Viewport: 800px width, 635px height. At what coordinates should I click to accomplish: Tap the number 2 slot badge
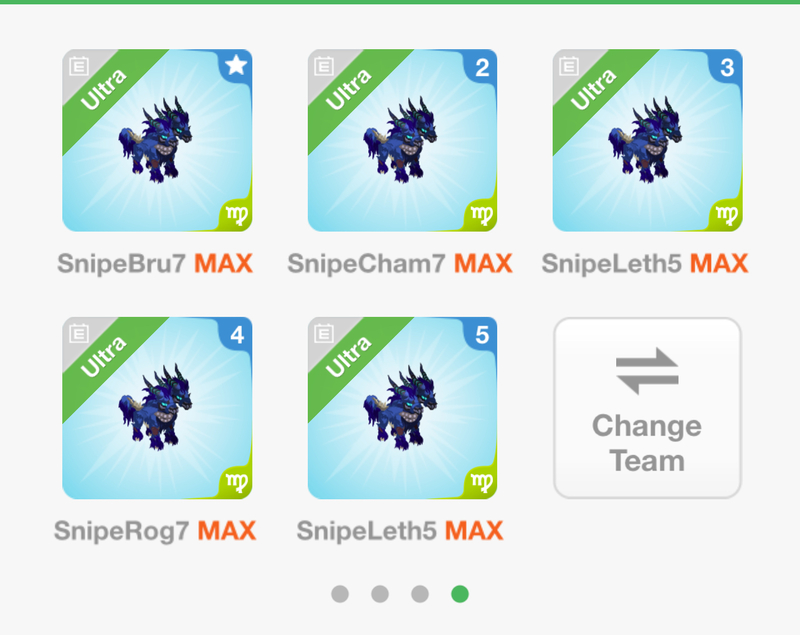tap(482, 67)
